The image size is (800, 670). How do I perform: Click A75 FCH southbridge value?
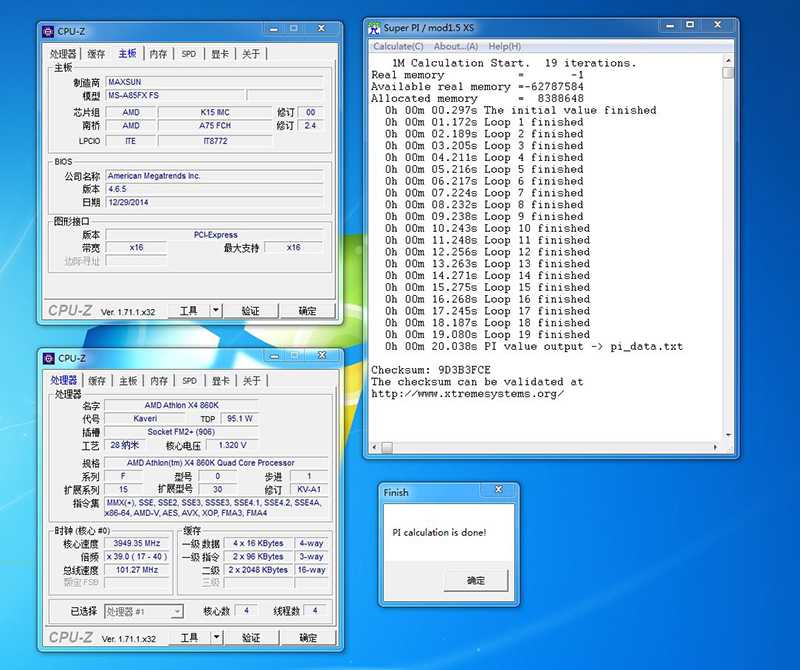pos(215,126)
